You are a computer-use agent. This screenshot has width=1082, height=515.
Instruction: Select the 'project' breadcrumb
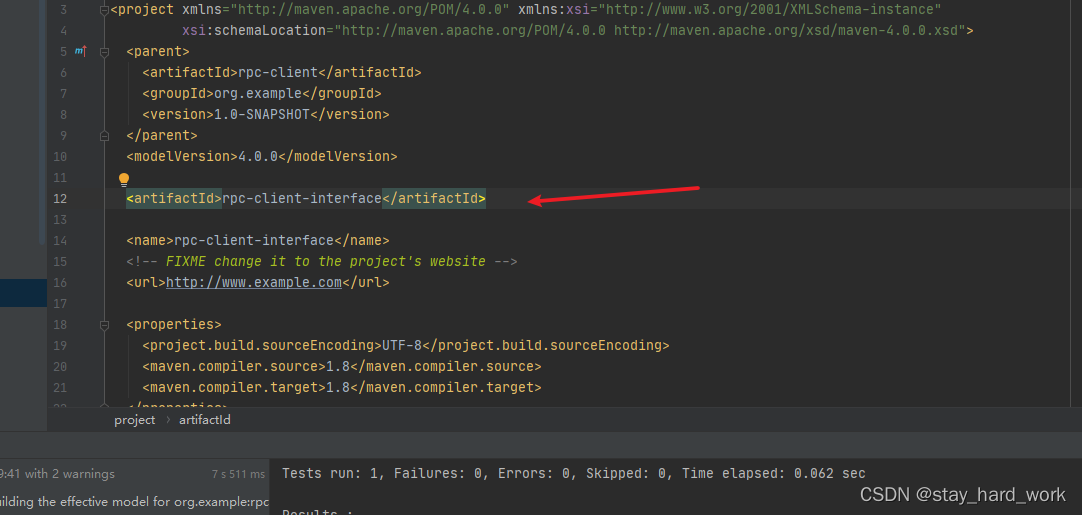pyautogui.click(x=135, y=420)
